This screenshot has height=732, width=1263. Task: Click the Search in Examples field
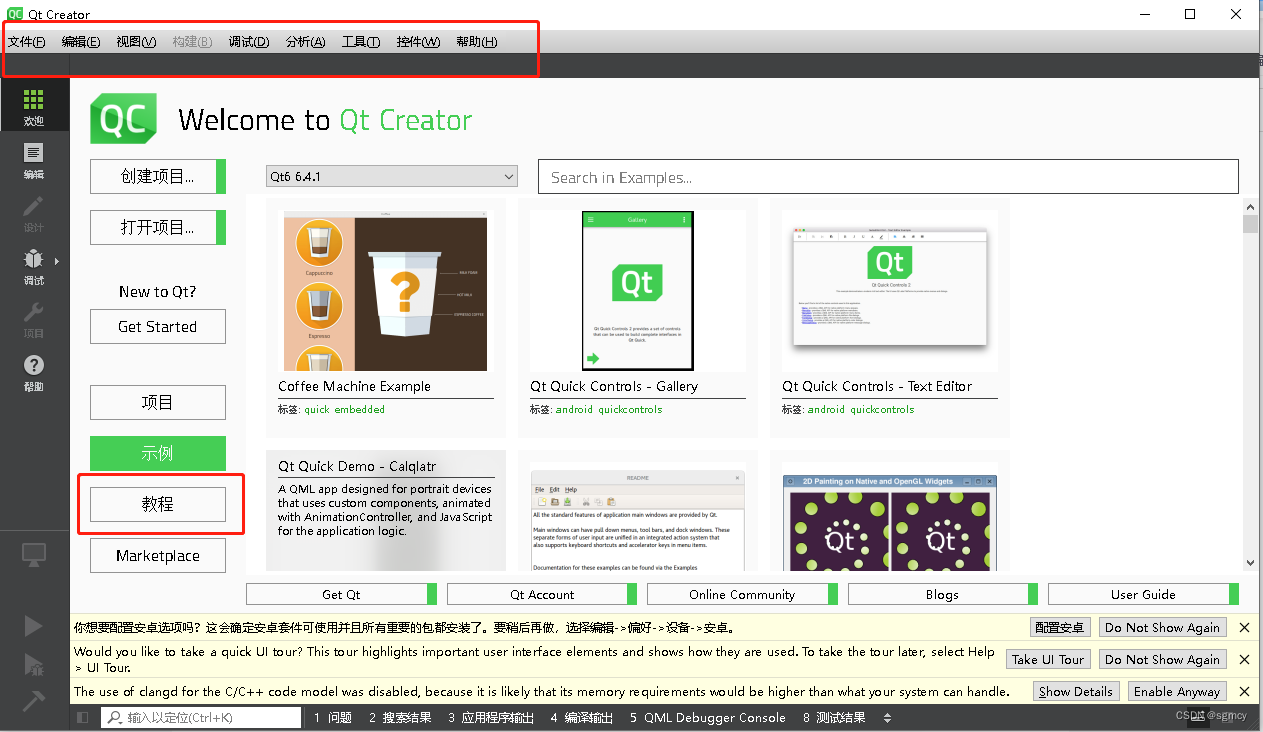[x=888, y=177]
